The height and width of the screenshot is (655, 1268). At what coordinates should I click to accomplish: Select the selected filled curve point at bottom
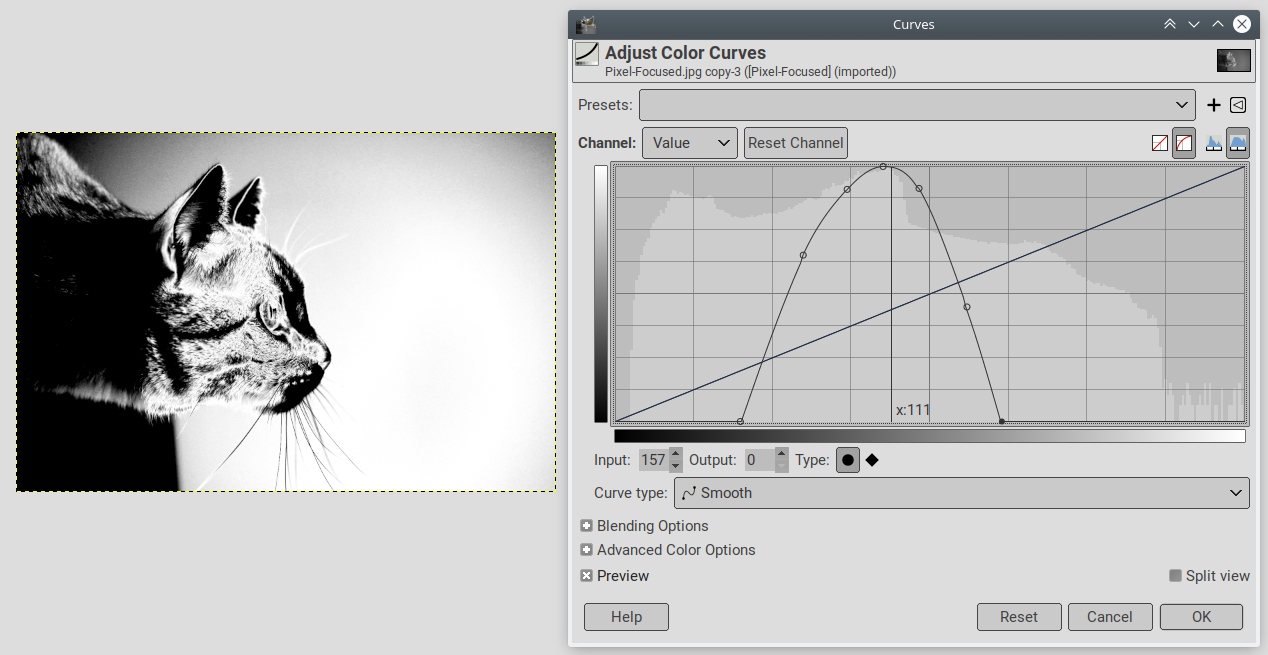coord(1002,421)
